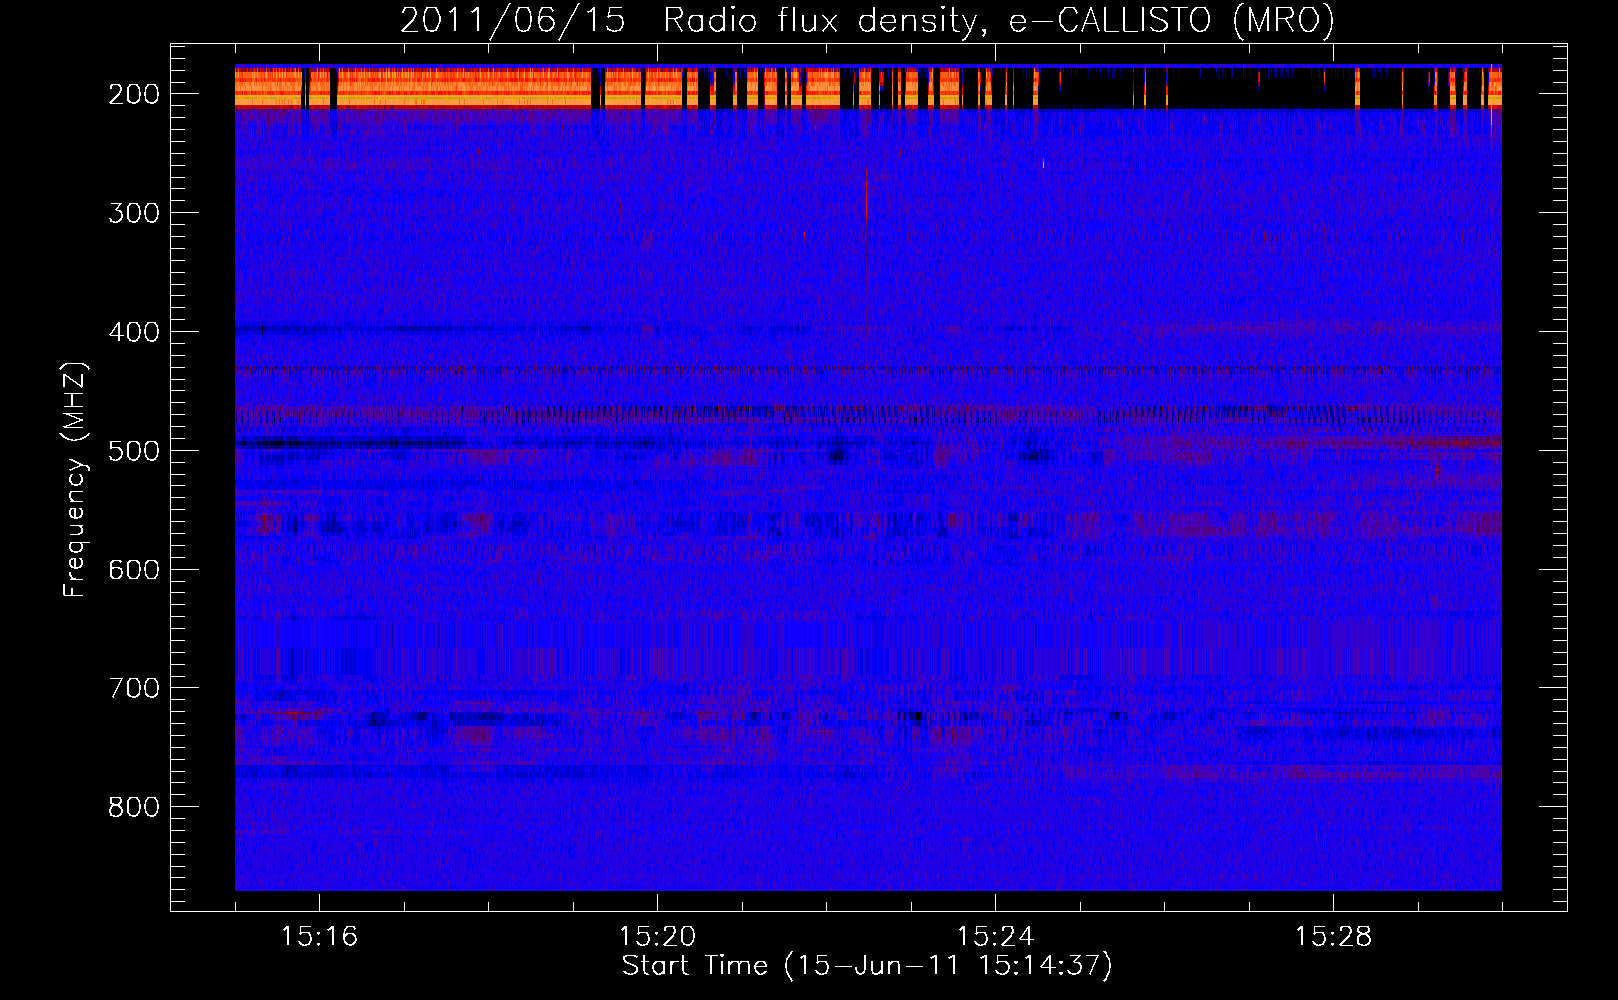Click the 15:16 time axis label
1618x1000 pixels.
tap(319, 937)
